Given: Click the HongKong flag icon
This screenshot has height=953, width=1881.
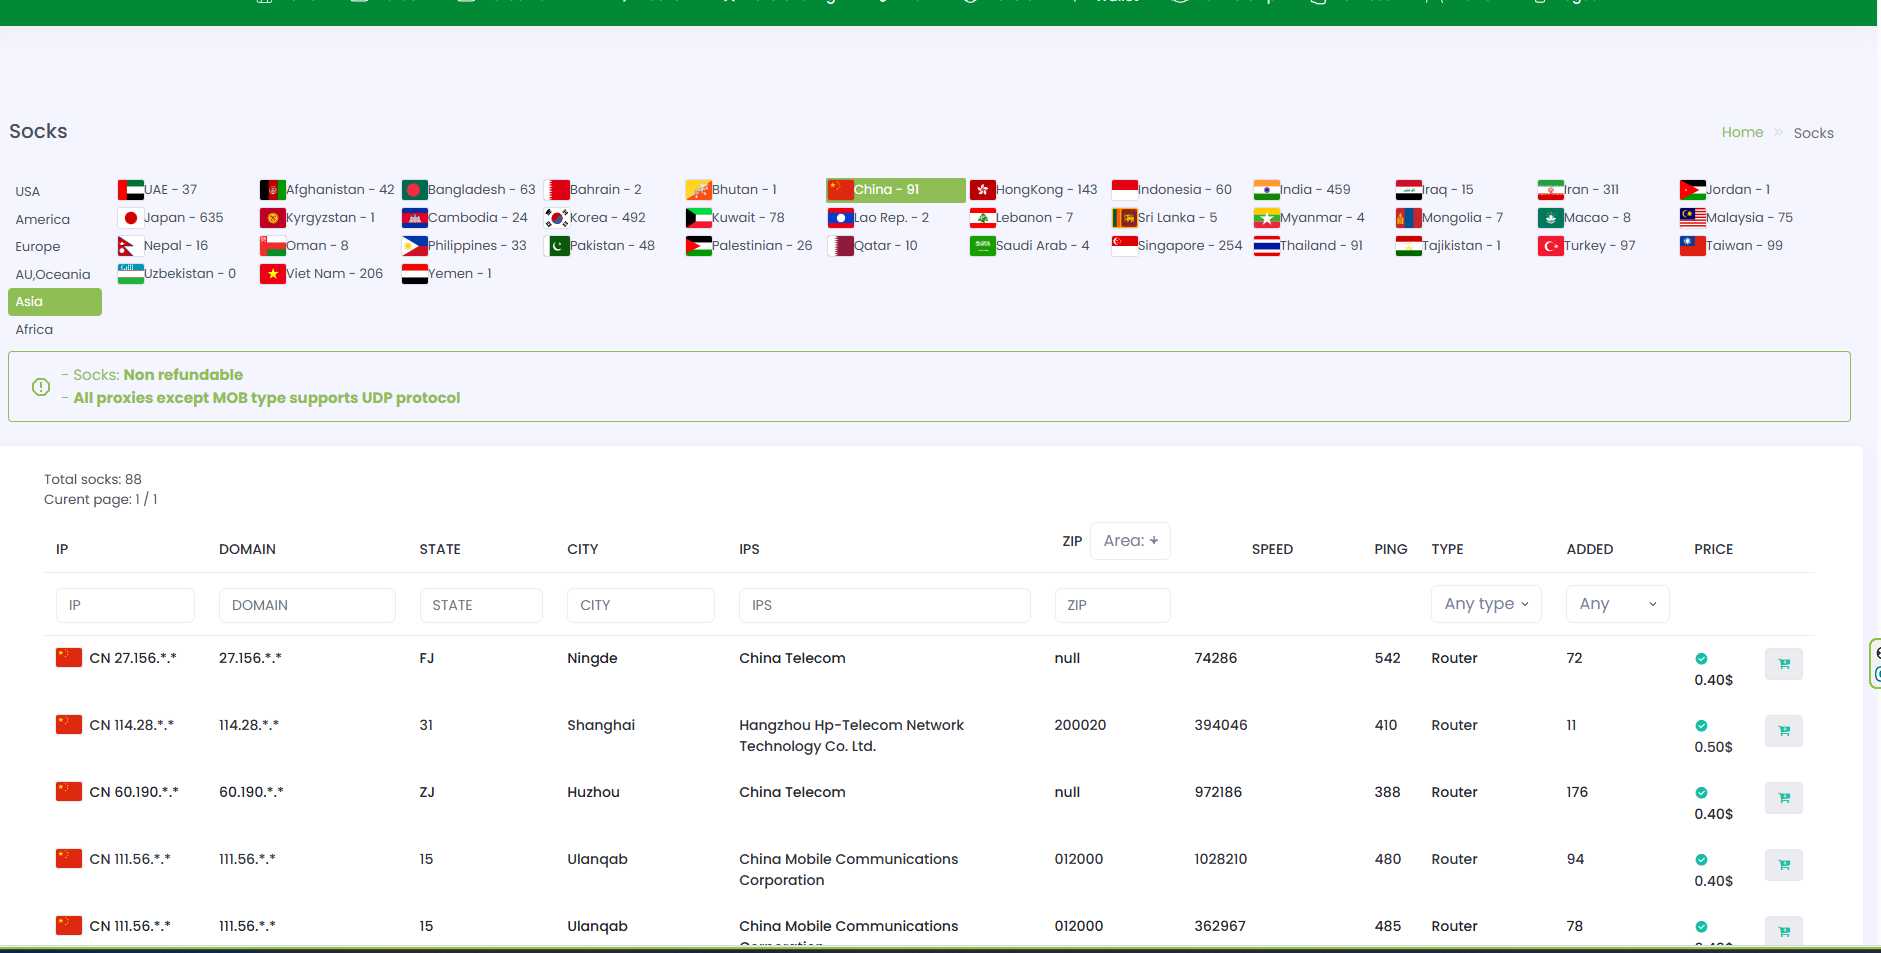Looking at the screenshot, I should 982,190.
